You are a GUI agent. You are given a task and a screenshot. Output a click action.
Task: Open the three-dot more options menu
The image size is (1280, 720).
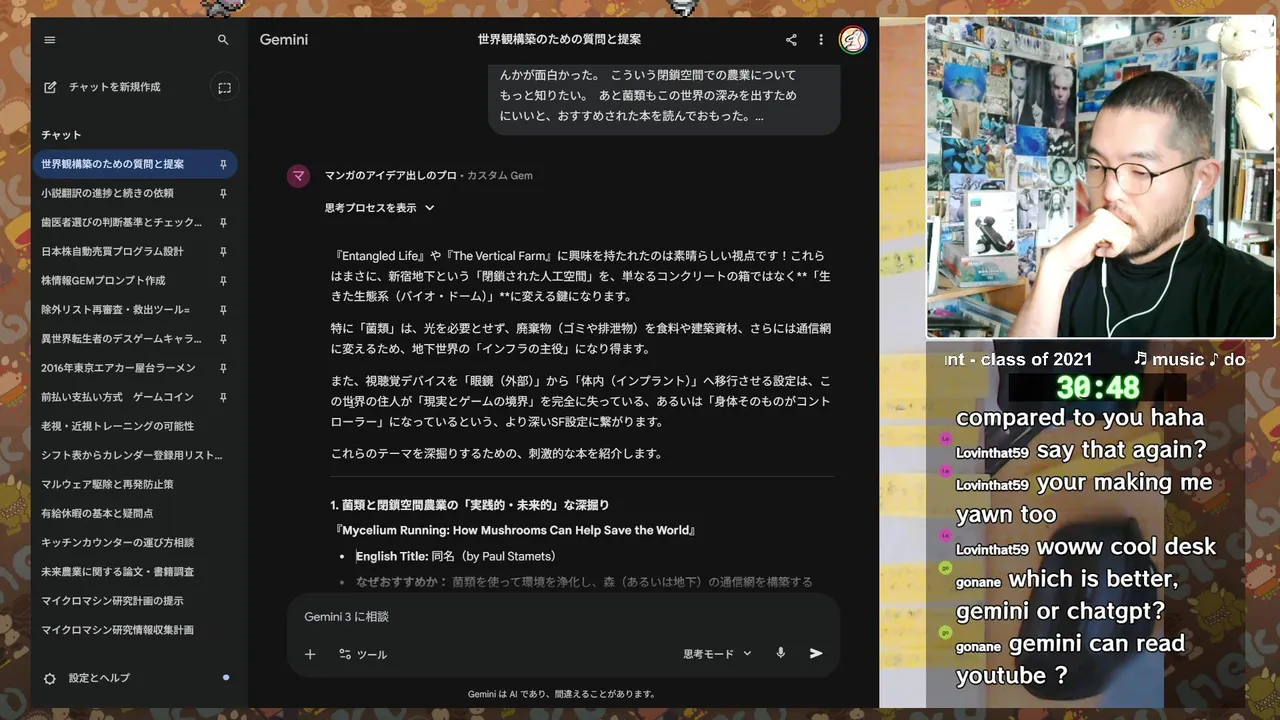point(821,40)
